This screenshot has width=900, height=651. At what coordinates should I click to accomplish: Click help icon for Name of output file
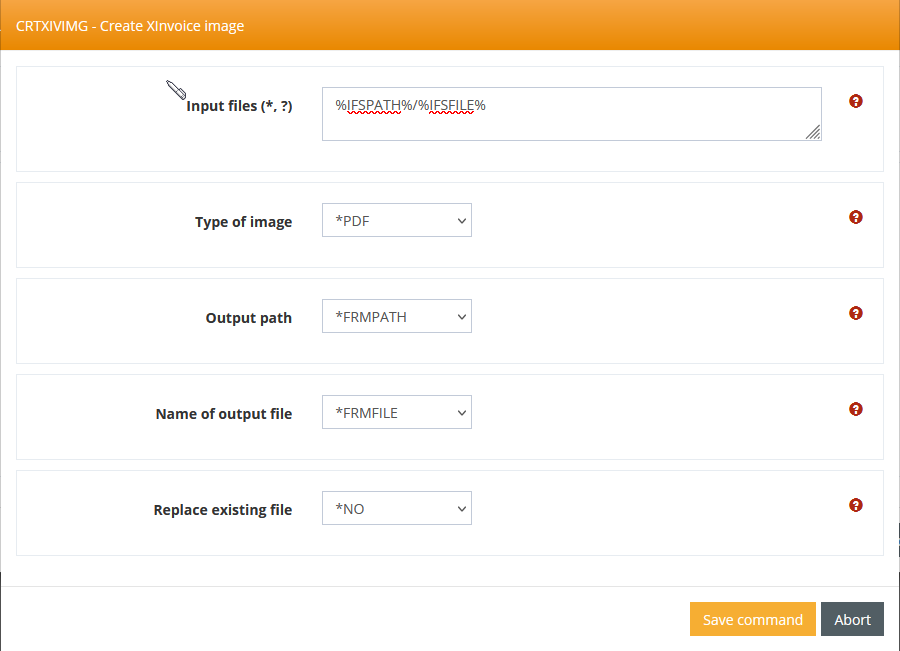[856, 409]
